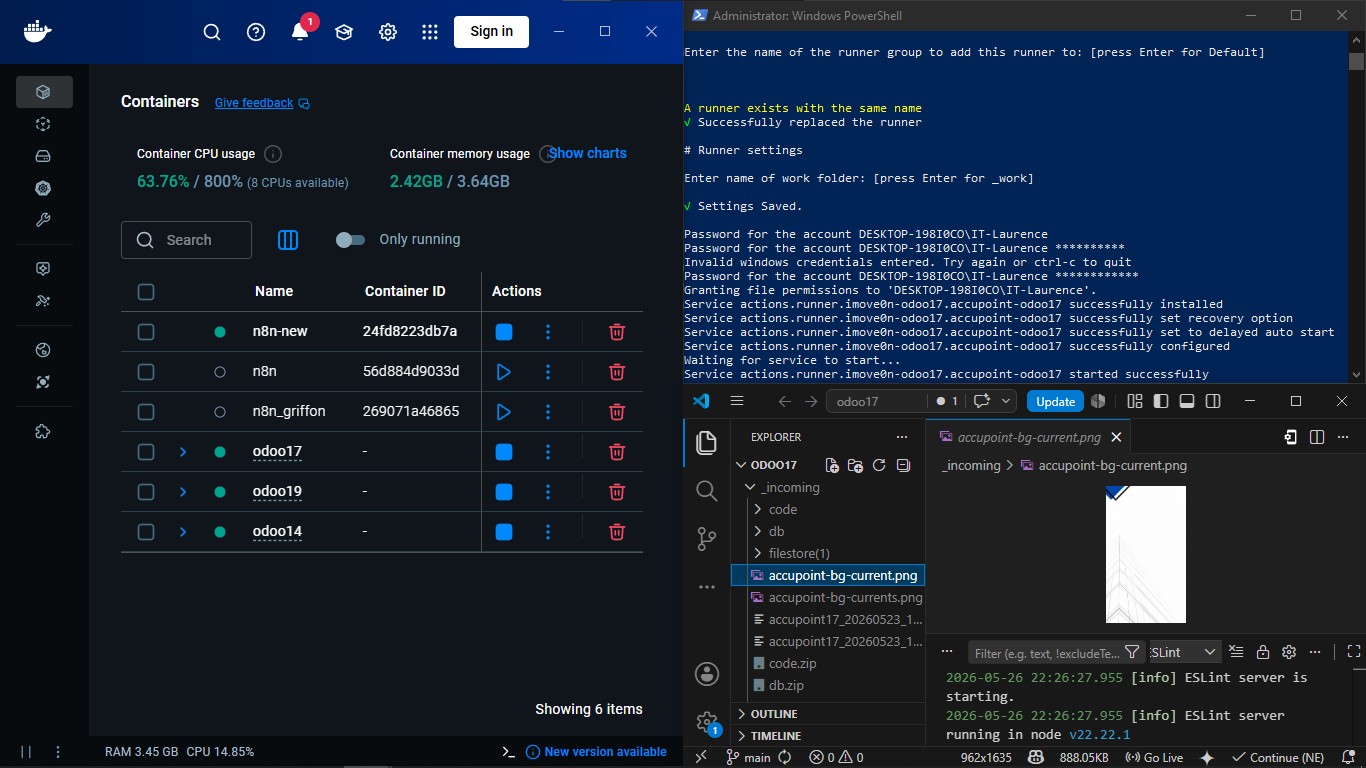The width and height of the screenshot is (1366, 768).
Task: Open Docker terminal icon in footer
Action: pos(508,752)
